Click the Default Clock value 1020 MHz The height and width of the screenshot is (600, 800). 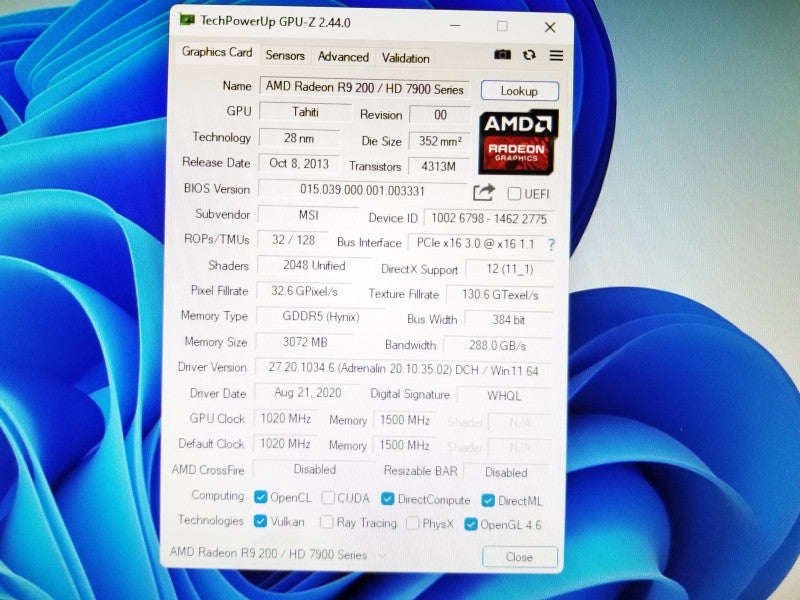tap(285, 444)
